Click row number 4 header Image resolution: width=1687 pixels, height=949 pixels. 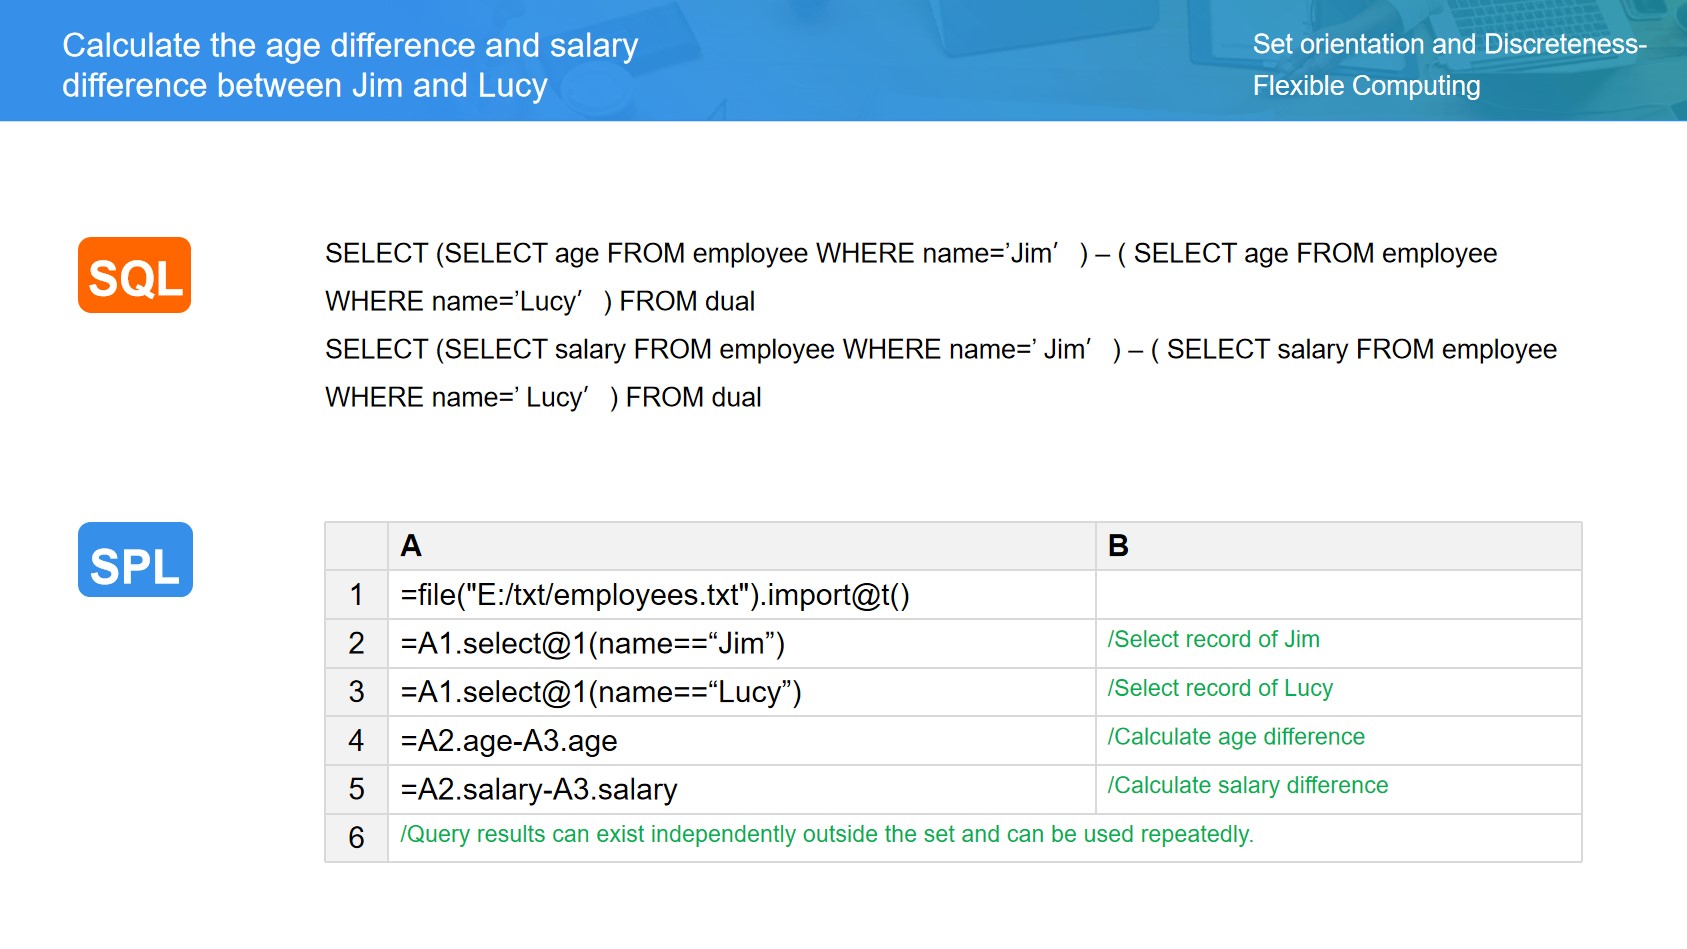click(356, 741)
